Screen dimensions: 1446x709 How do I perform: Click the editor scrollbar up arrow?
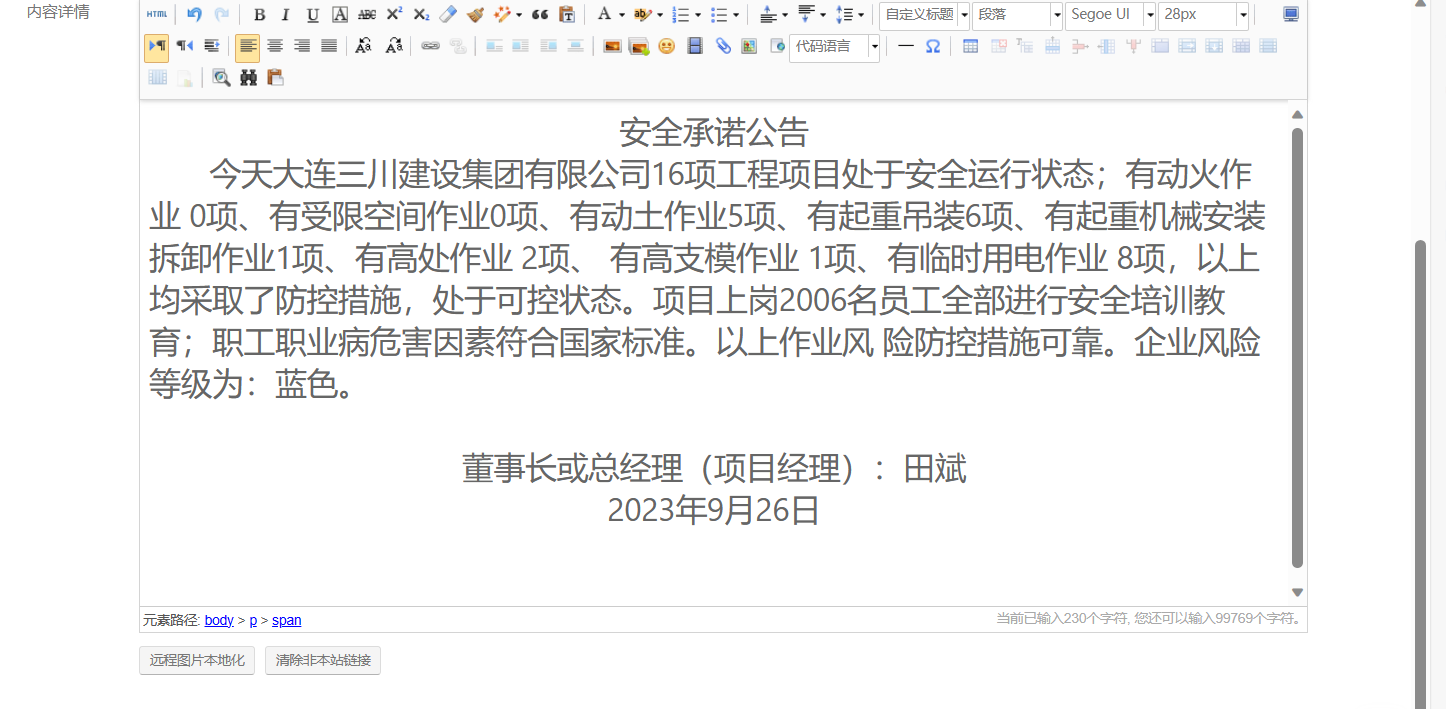pos(1297,114)
